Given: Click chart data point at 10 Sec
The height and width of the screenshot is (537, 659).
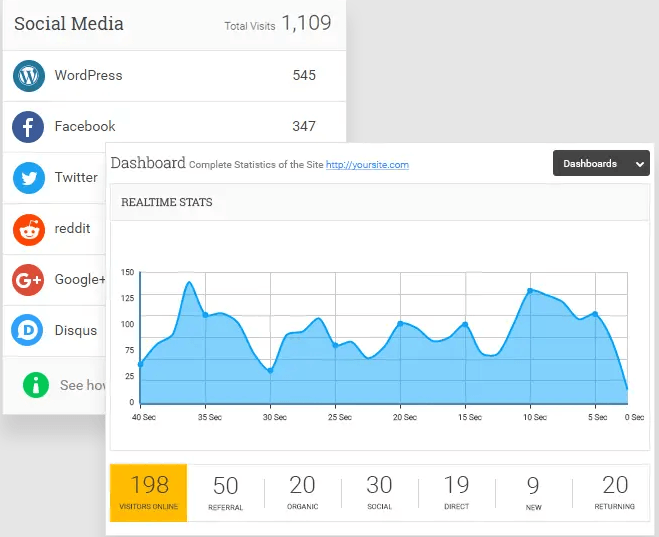Looking at the screenshot, I should coord(530,291).
